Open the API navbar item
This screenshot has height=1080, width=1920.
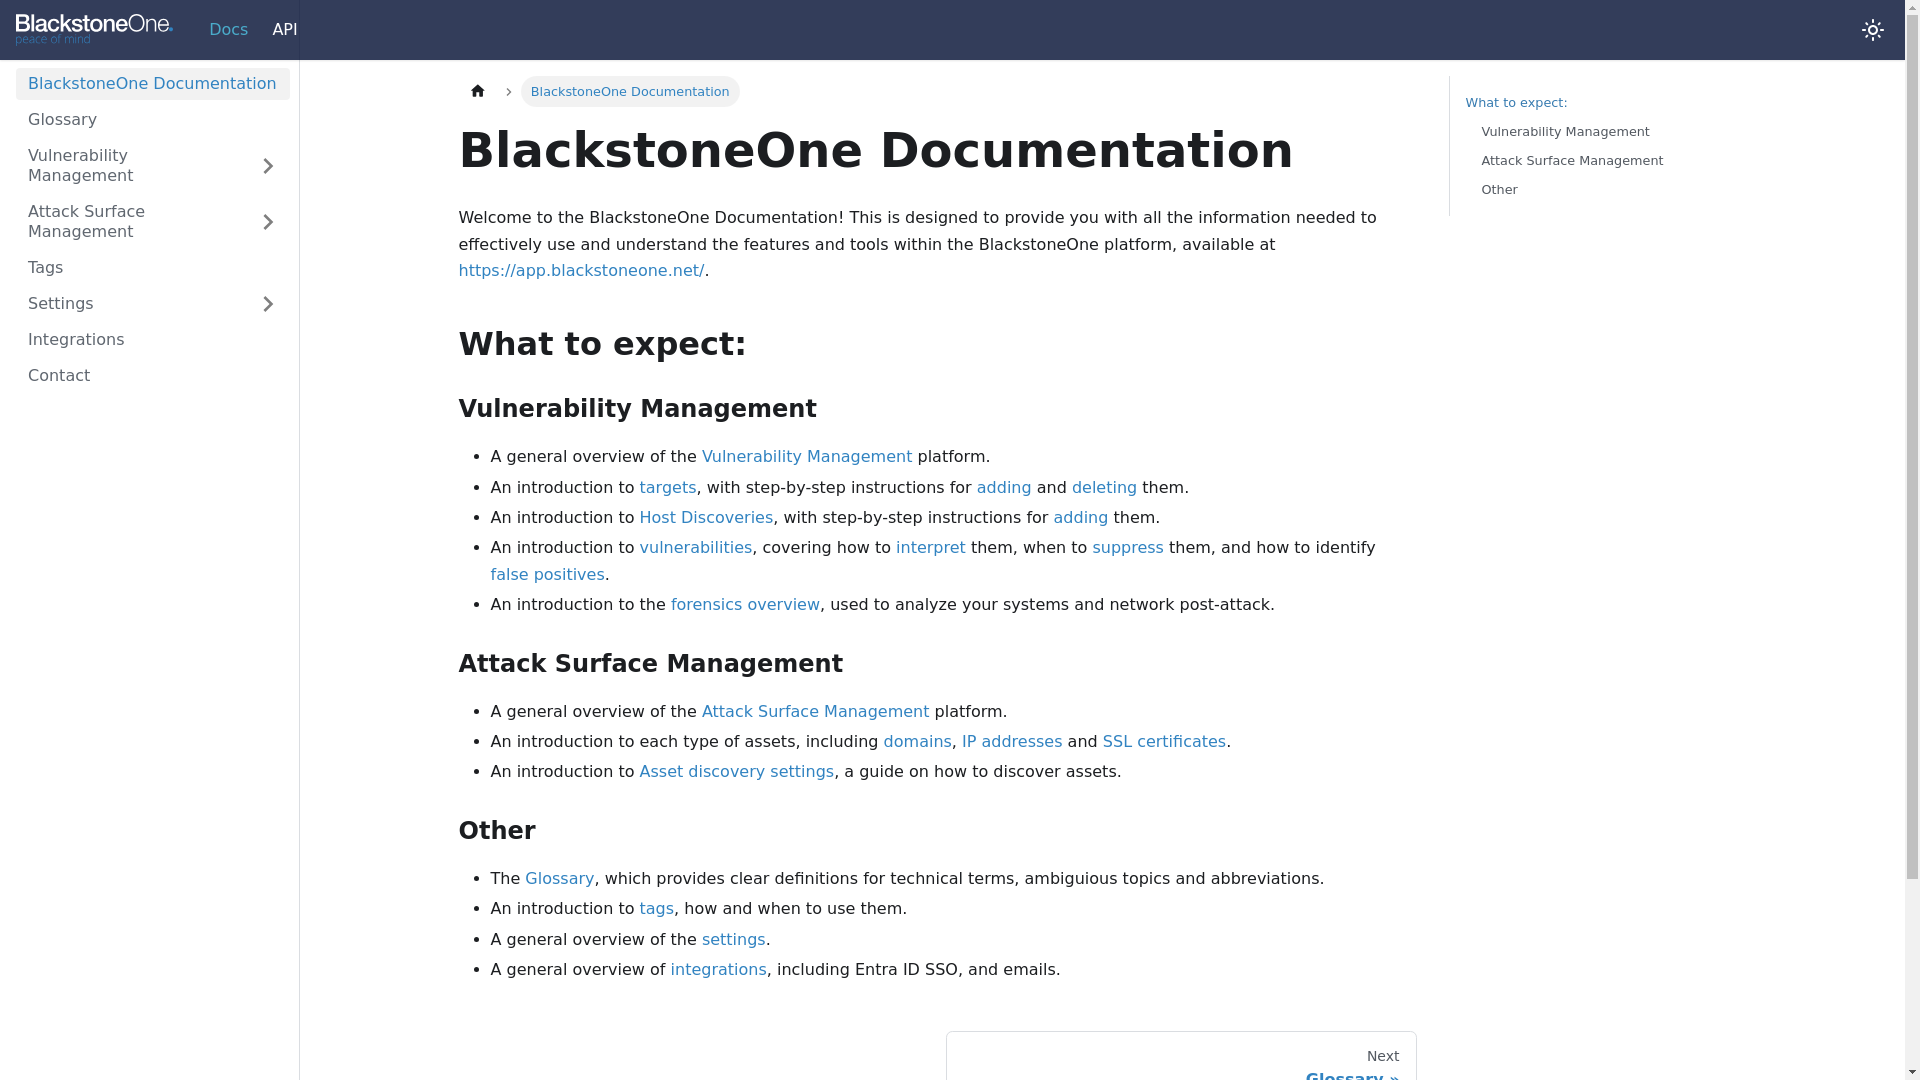coord(284,30)
